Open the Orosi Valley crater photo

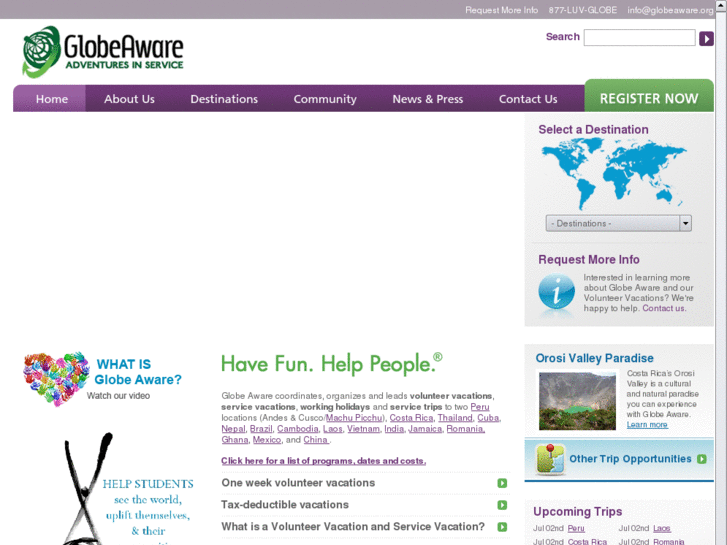tap(577, 400)
